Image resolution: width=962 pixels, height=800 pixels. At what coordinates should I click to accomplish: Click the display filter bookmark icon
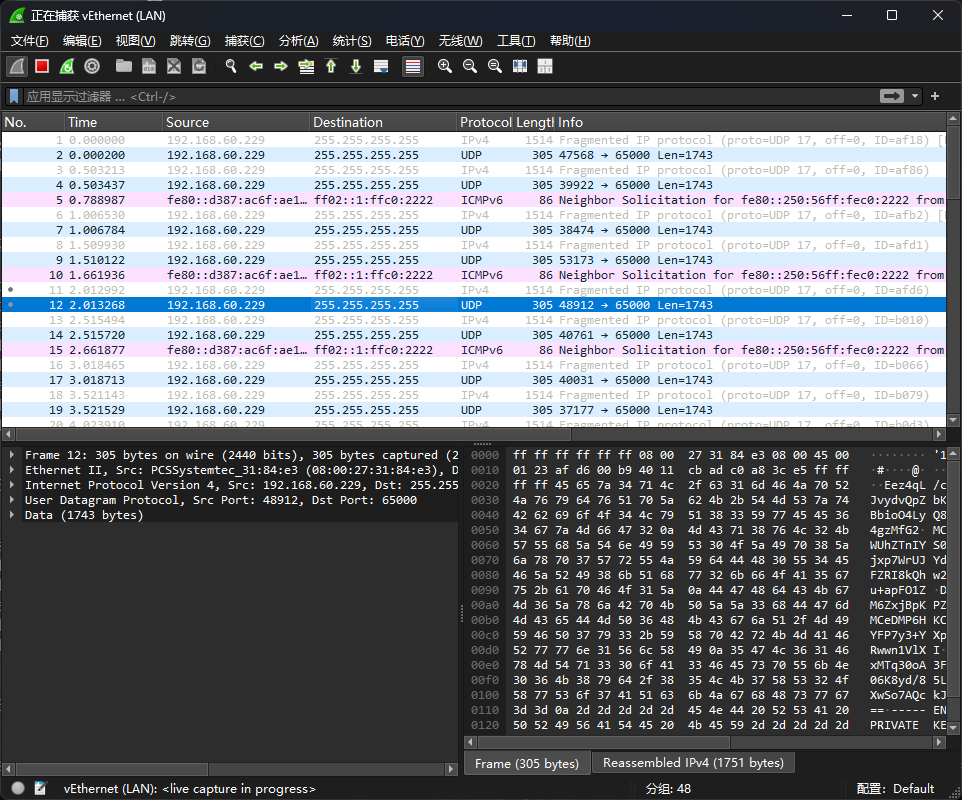pos(14,96)
